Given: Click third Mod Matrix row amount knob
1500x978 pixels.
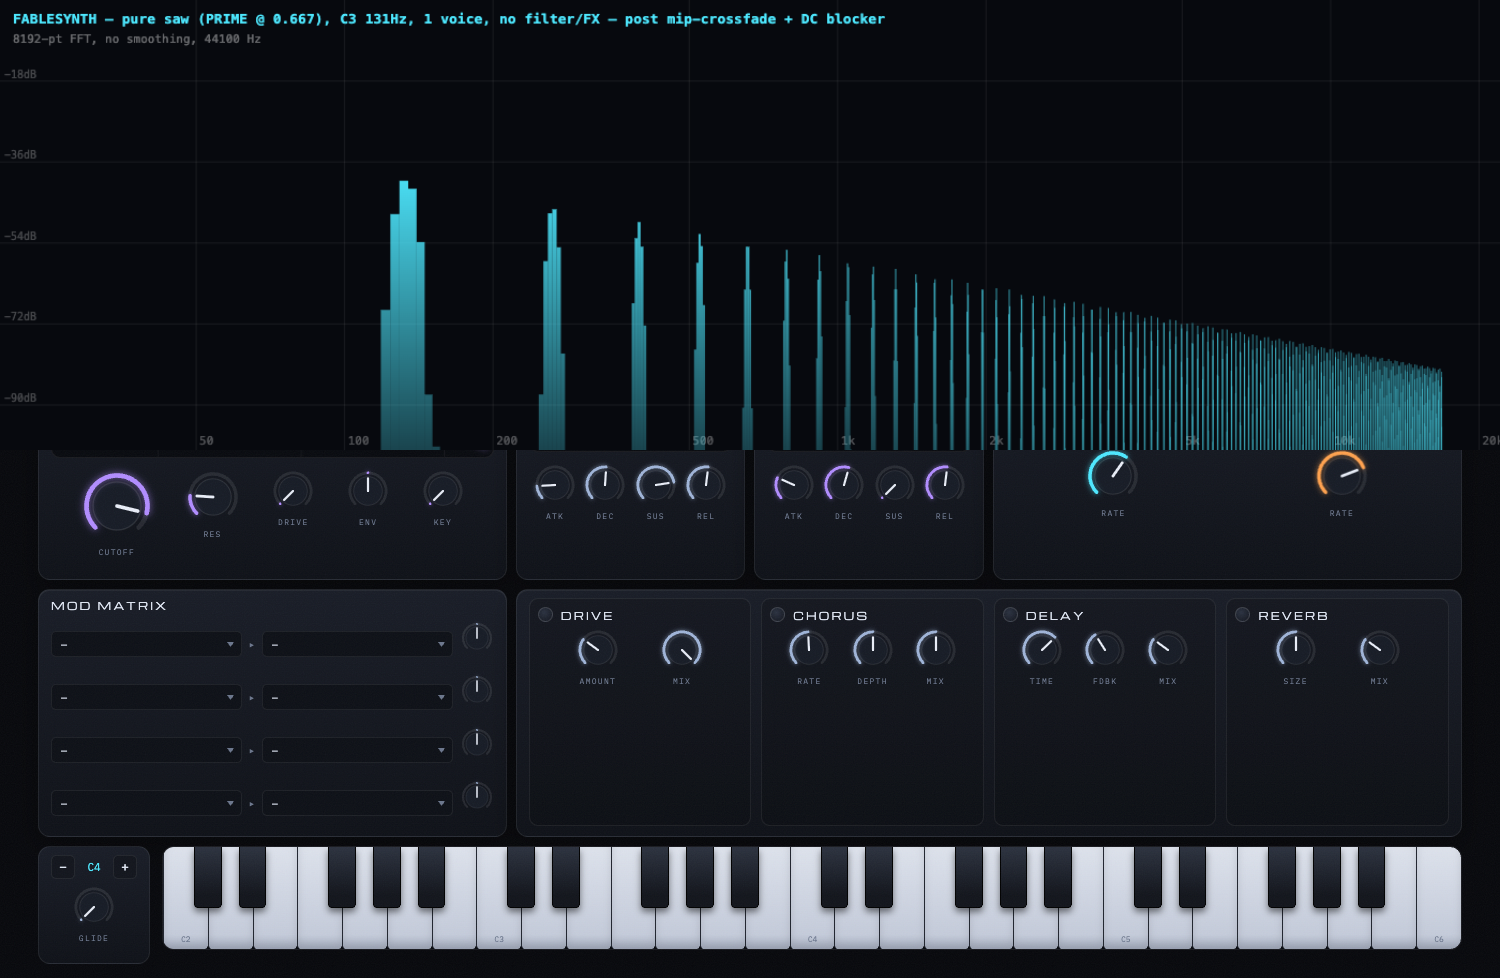Looking at the screenshot, I should (477, 743).
